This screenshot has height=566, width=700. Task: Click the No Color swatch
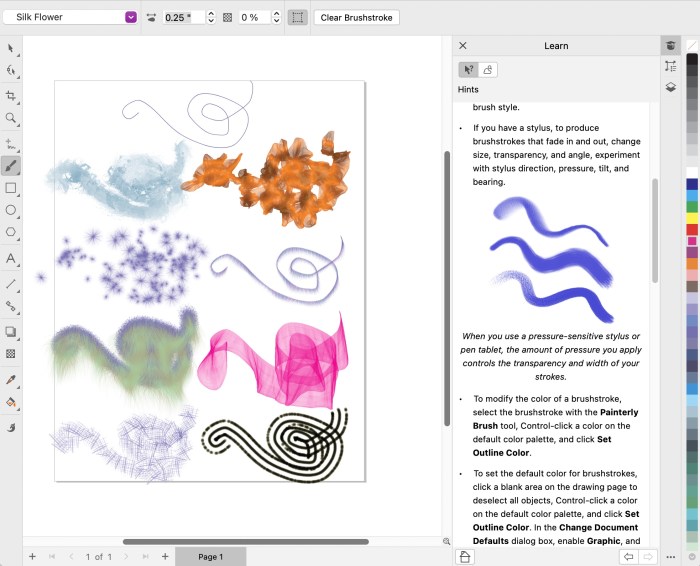point(692,46)
